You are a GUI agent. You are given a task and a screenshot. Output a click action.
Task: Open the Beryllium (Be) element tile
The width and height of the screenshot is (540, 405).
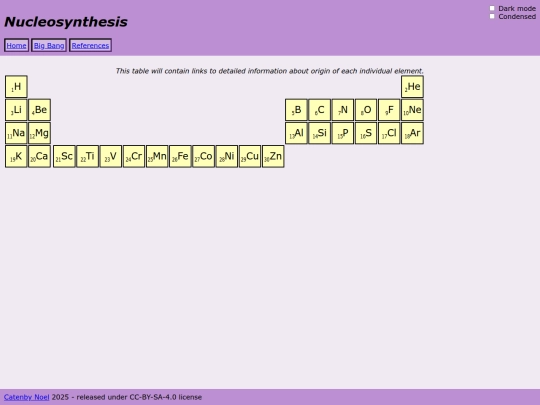[x=40, y=110]
